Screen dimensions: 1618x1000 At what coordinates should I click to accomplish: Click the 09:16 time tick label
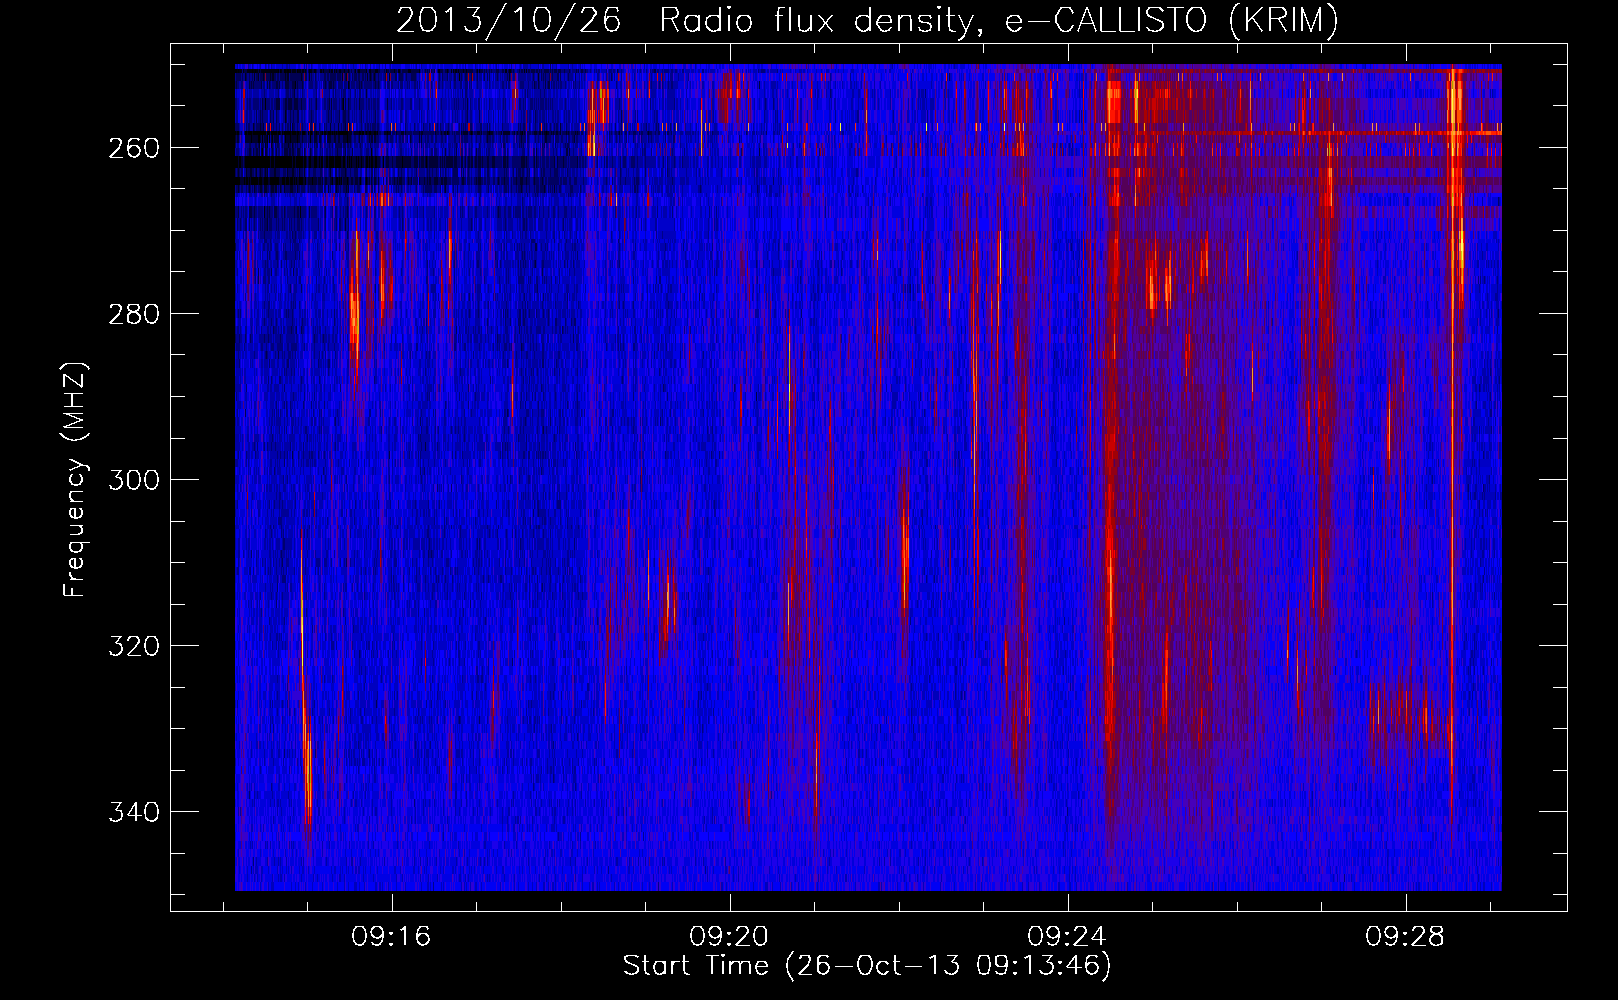391,936
